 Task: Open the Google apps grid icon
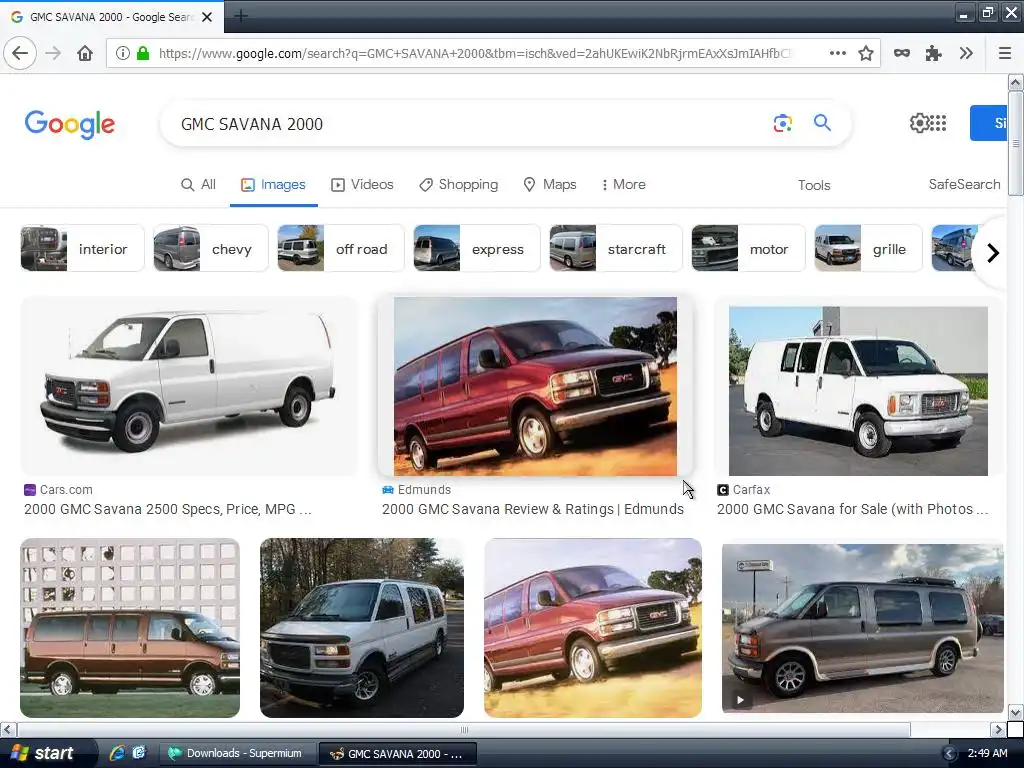[x=938, y=123]
